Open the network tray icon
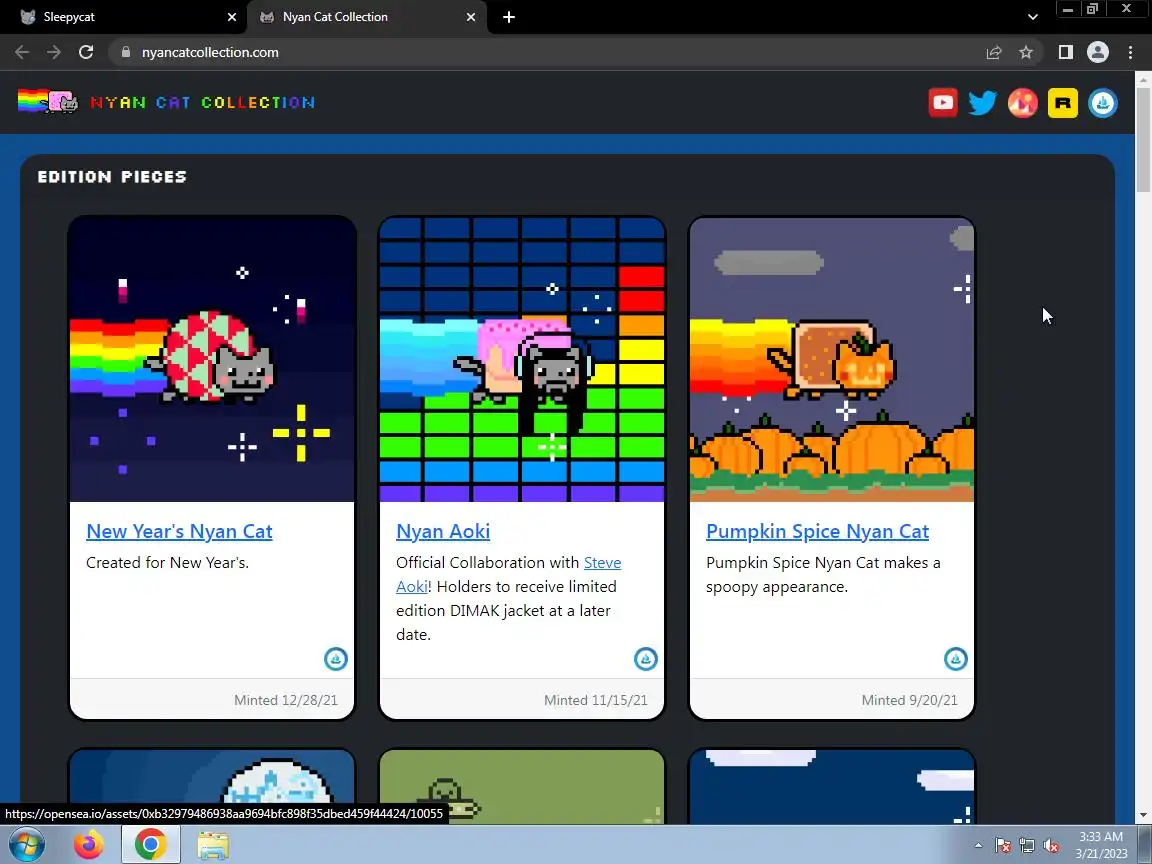This screenshot has height=864, width=1152. pyautogui.click(x=1027, y=846)
